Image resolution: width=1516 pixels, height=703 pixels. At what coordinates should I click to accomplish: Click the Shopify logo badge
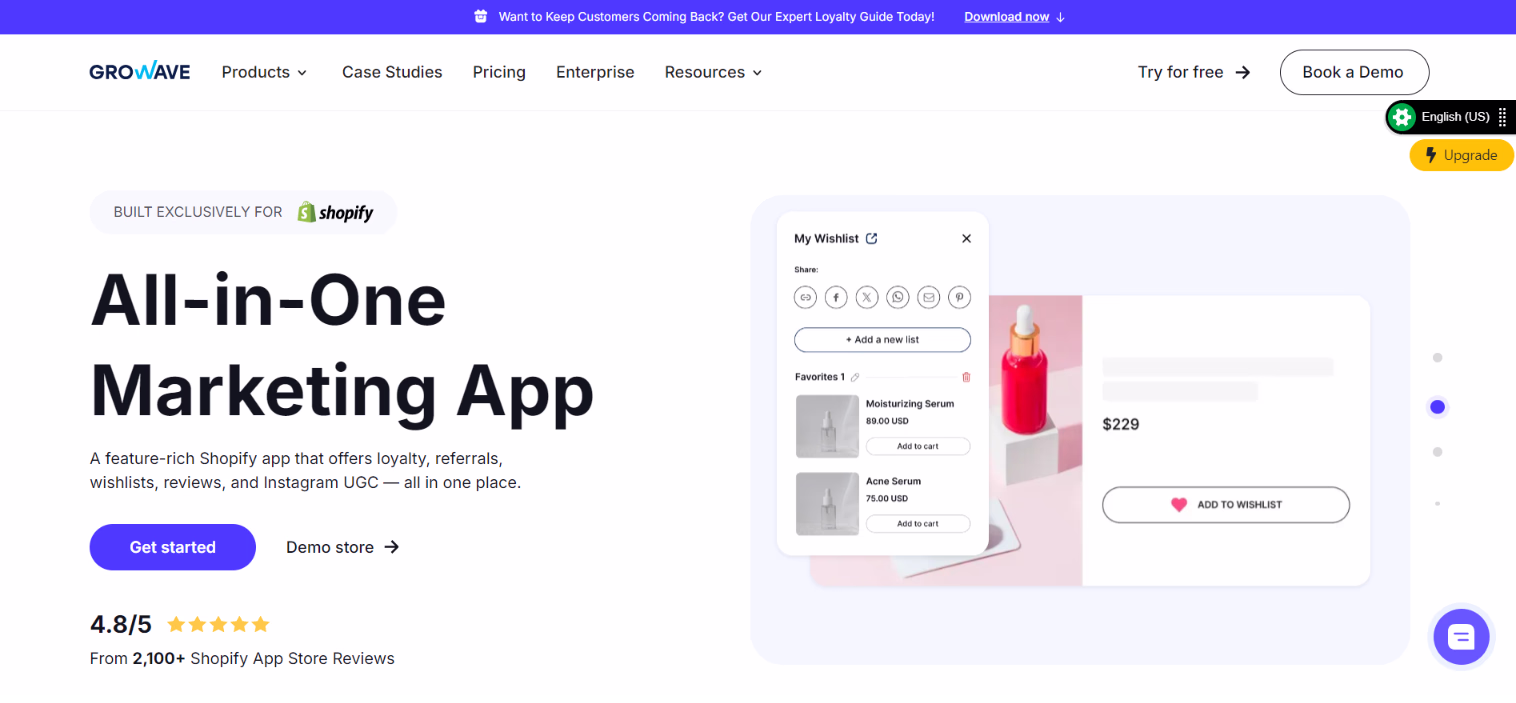click(335, 212)
